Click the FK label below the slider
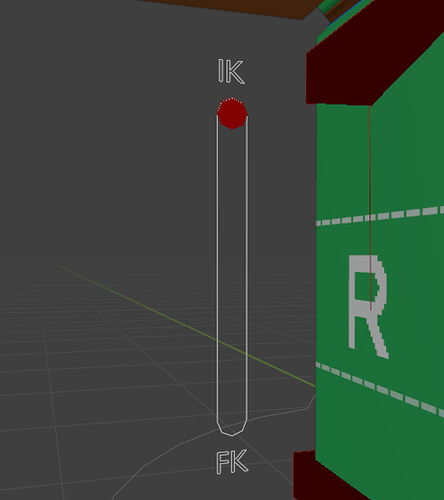444x500 pixels. (232, 462)
